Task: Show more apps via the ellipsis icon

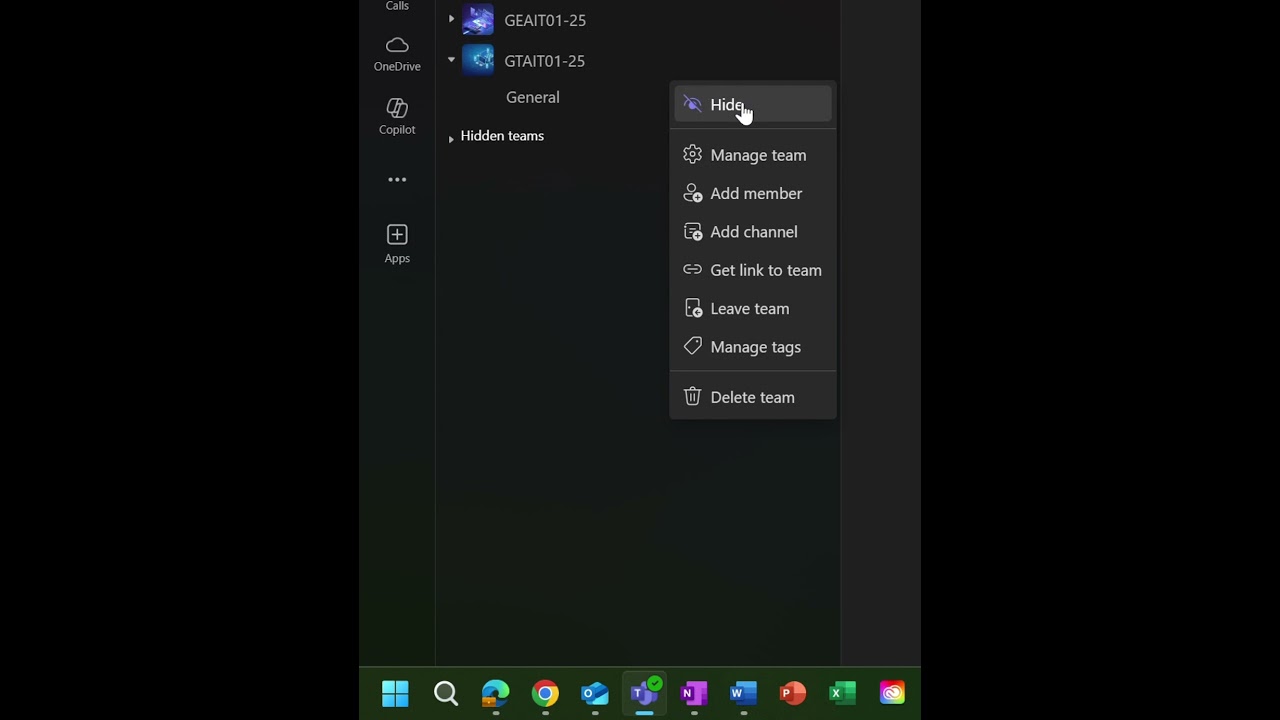Action: coord(397,180)
